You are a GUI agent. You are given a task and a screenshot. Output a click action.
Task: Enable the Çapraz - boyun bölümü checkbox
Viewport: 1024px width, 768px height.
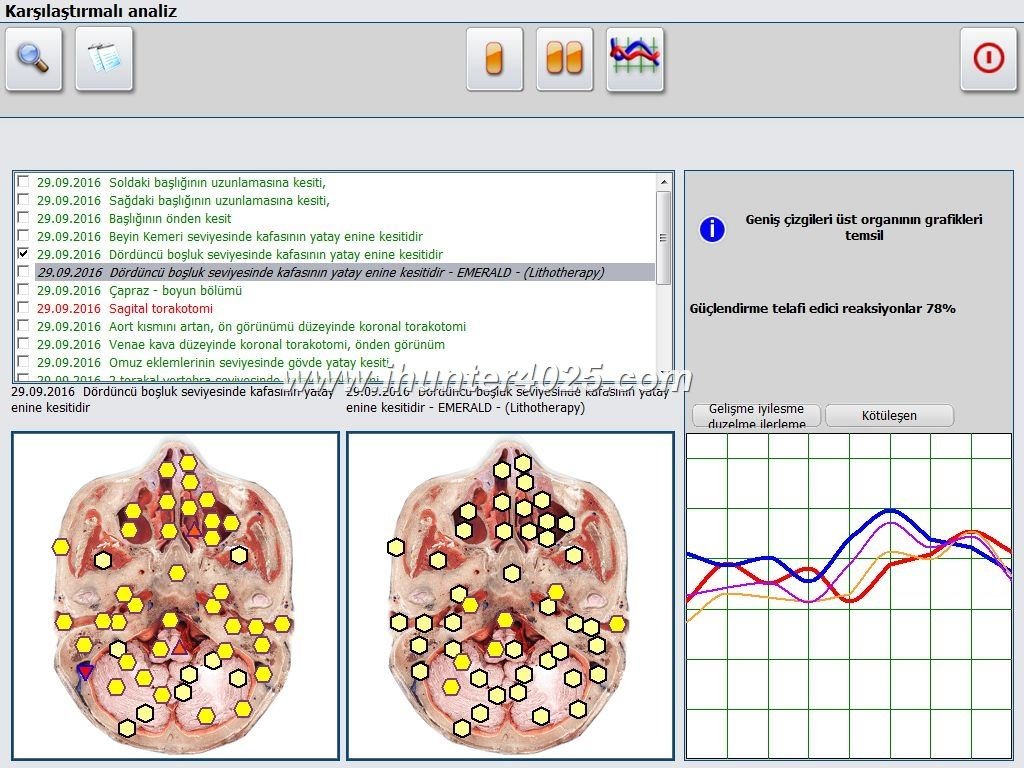[21, 292]
